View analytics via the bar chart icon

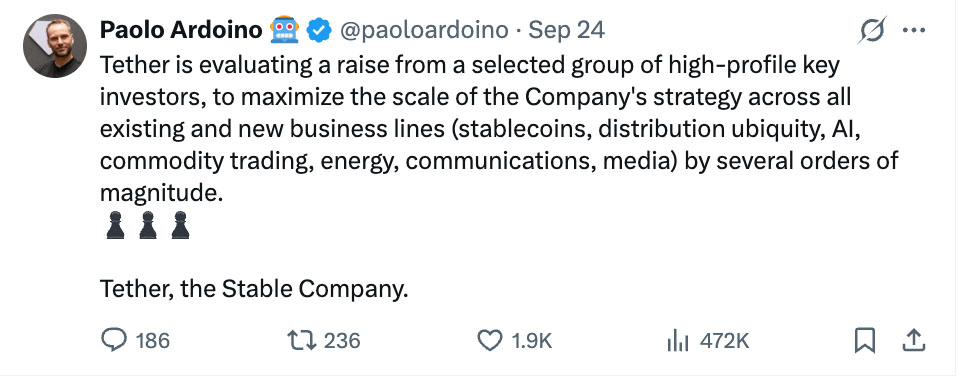click(x=678, y=341)
